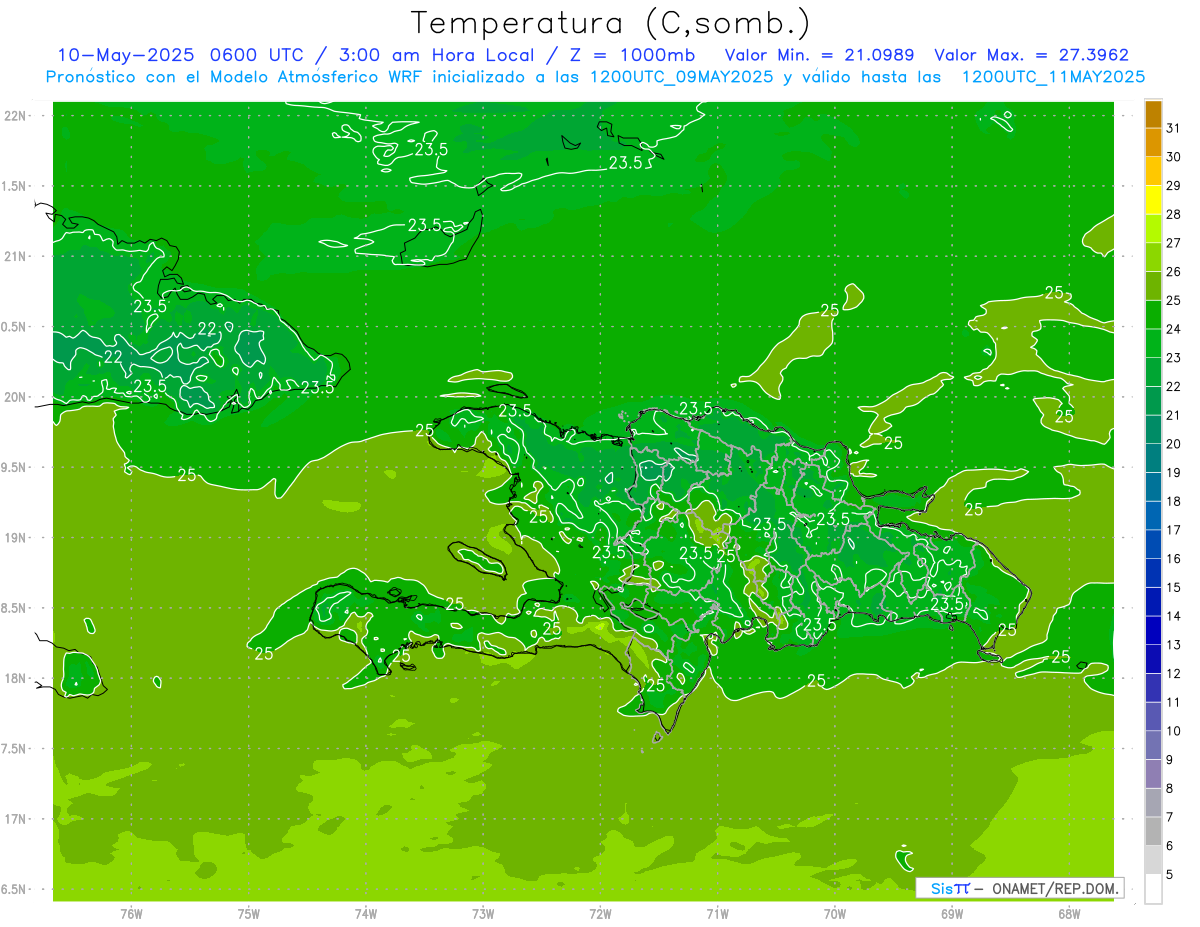The height and width of the screenshot is (927, 1200).
Task: Click the 'Temperatura (C,somb.)' chart title
Action: [611, 24]
